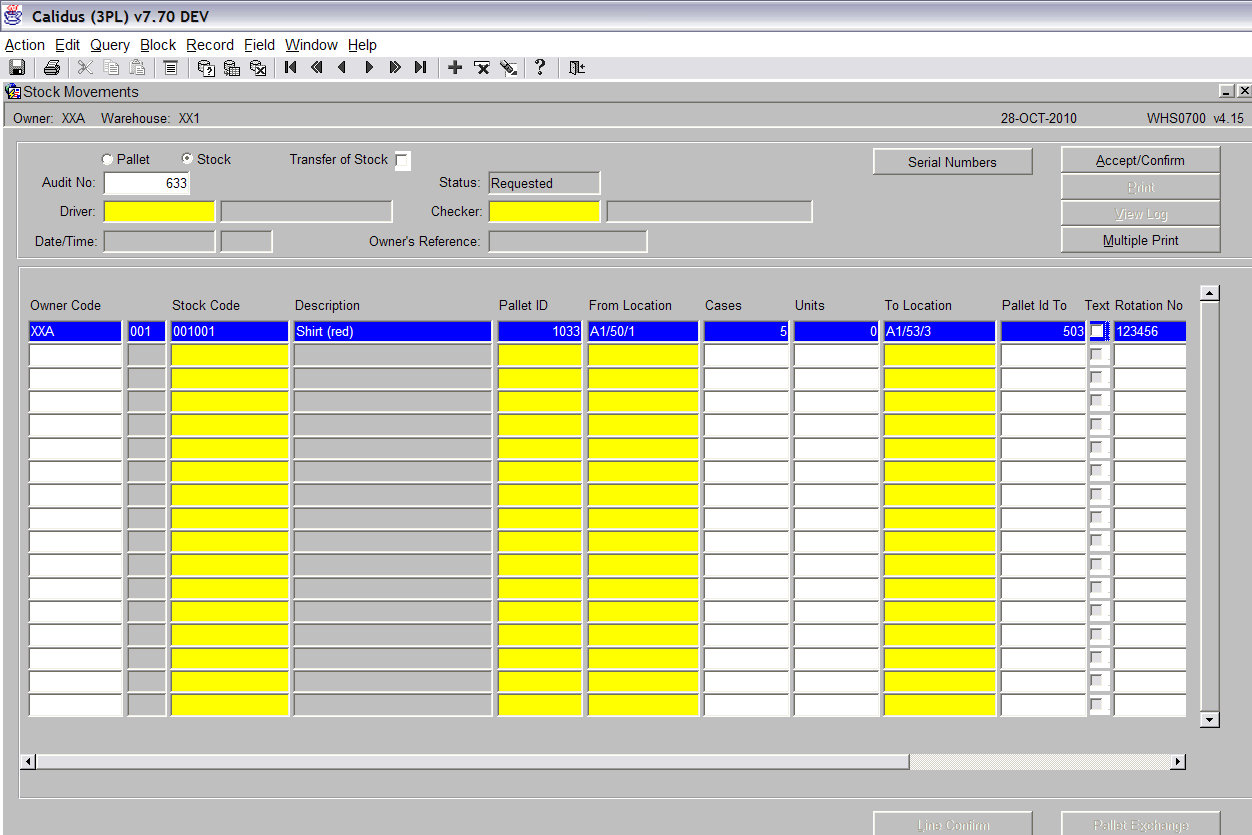Click the Accept/Confirm button

tap(1140, 160)
